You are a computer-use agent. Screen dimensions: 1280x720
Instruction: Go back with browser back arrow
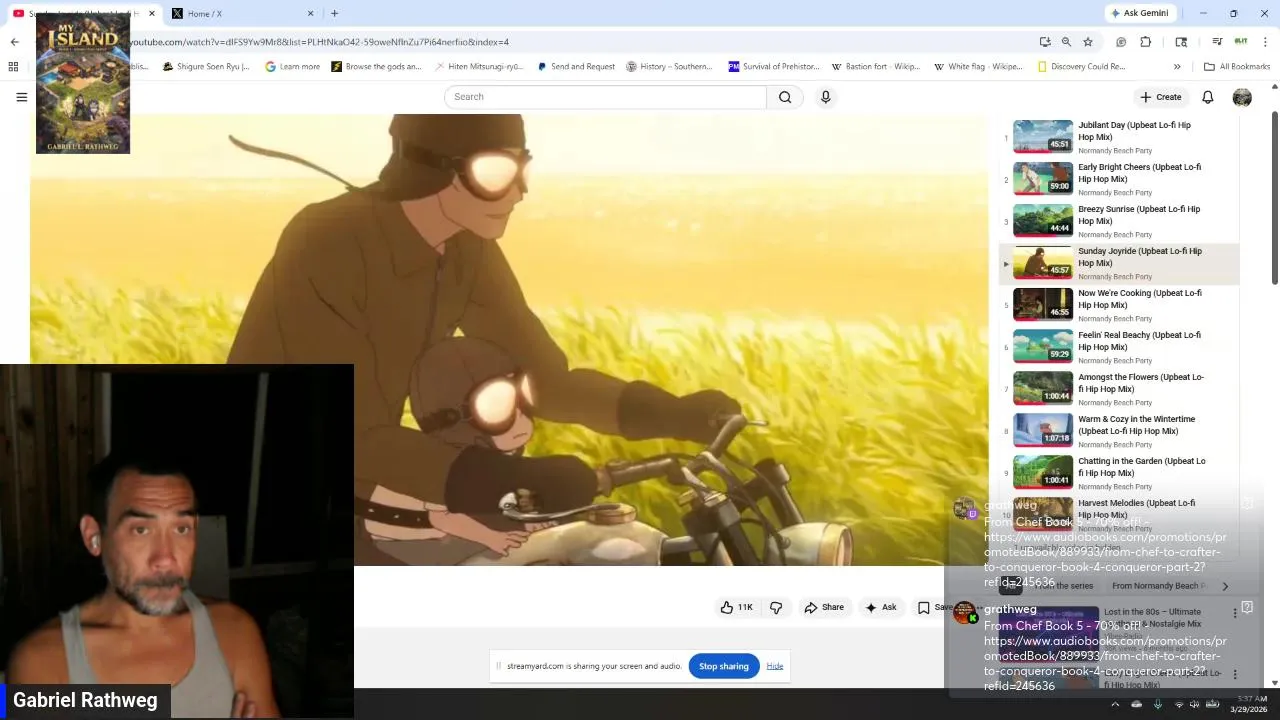point(14,42)
